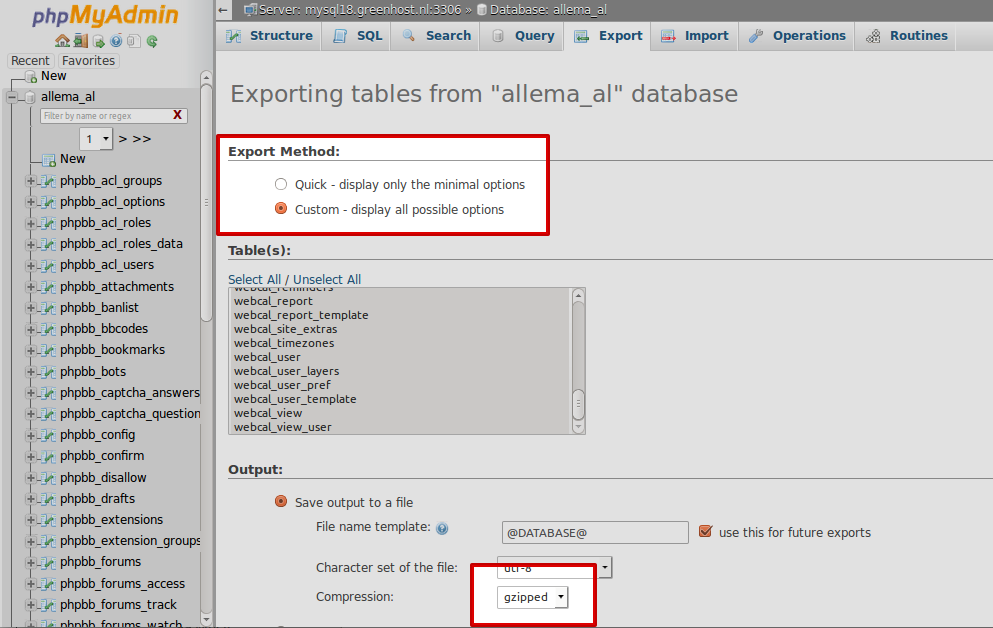
Task: Toggle use this for future exports checkbox
Action: [x=705, y=531]
